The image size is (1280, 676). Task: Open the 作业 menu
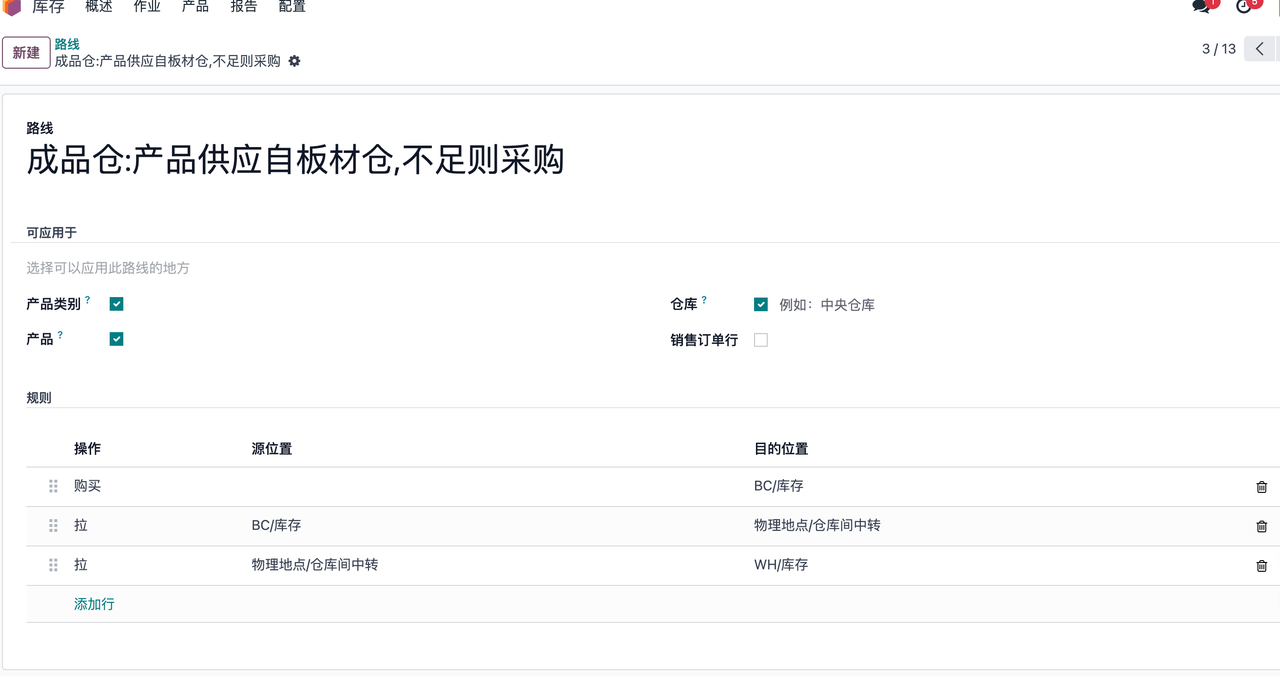[x=147, y=7]
